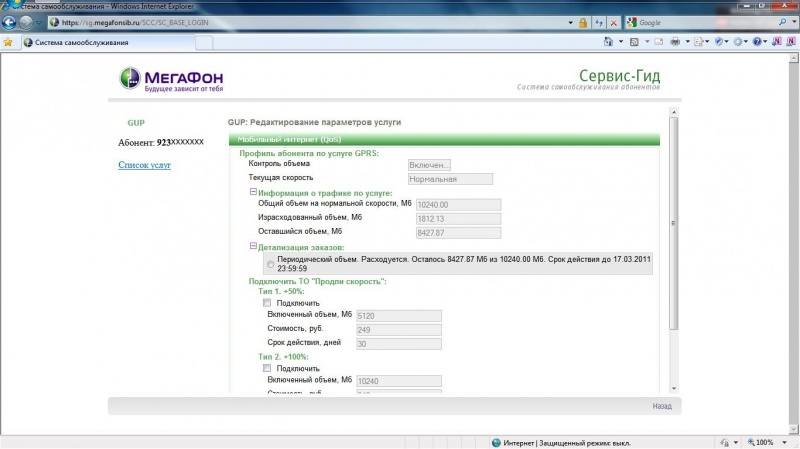Click the Подключить ТО "Продли скорость" heading

[317, 281]
